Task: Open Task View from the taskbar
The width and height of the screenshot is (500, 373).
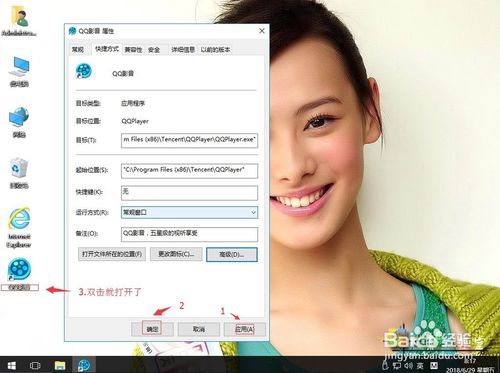Action: [35, 365]
